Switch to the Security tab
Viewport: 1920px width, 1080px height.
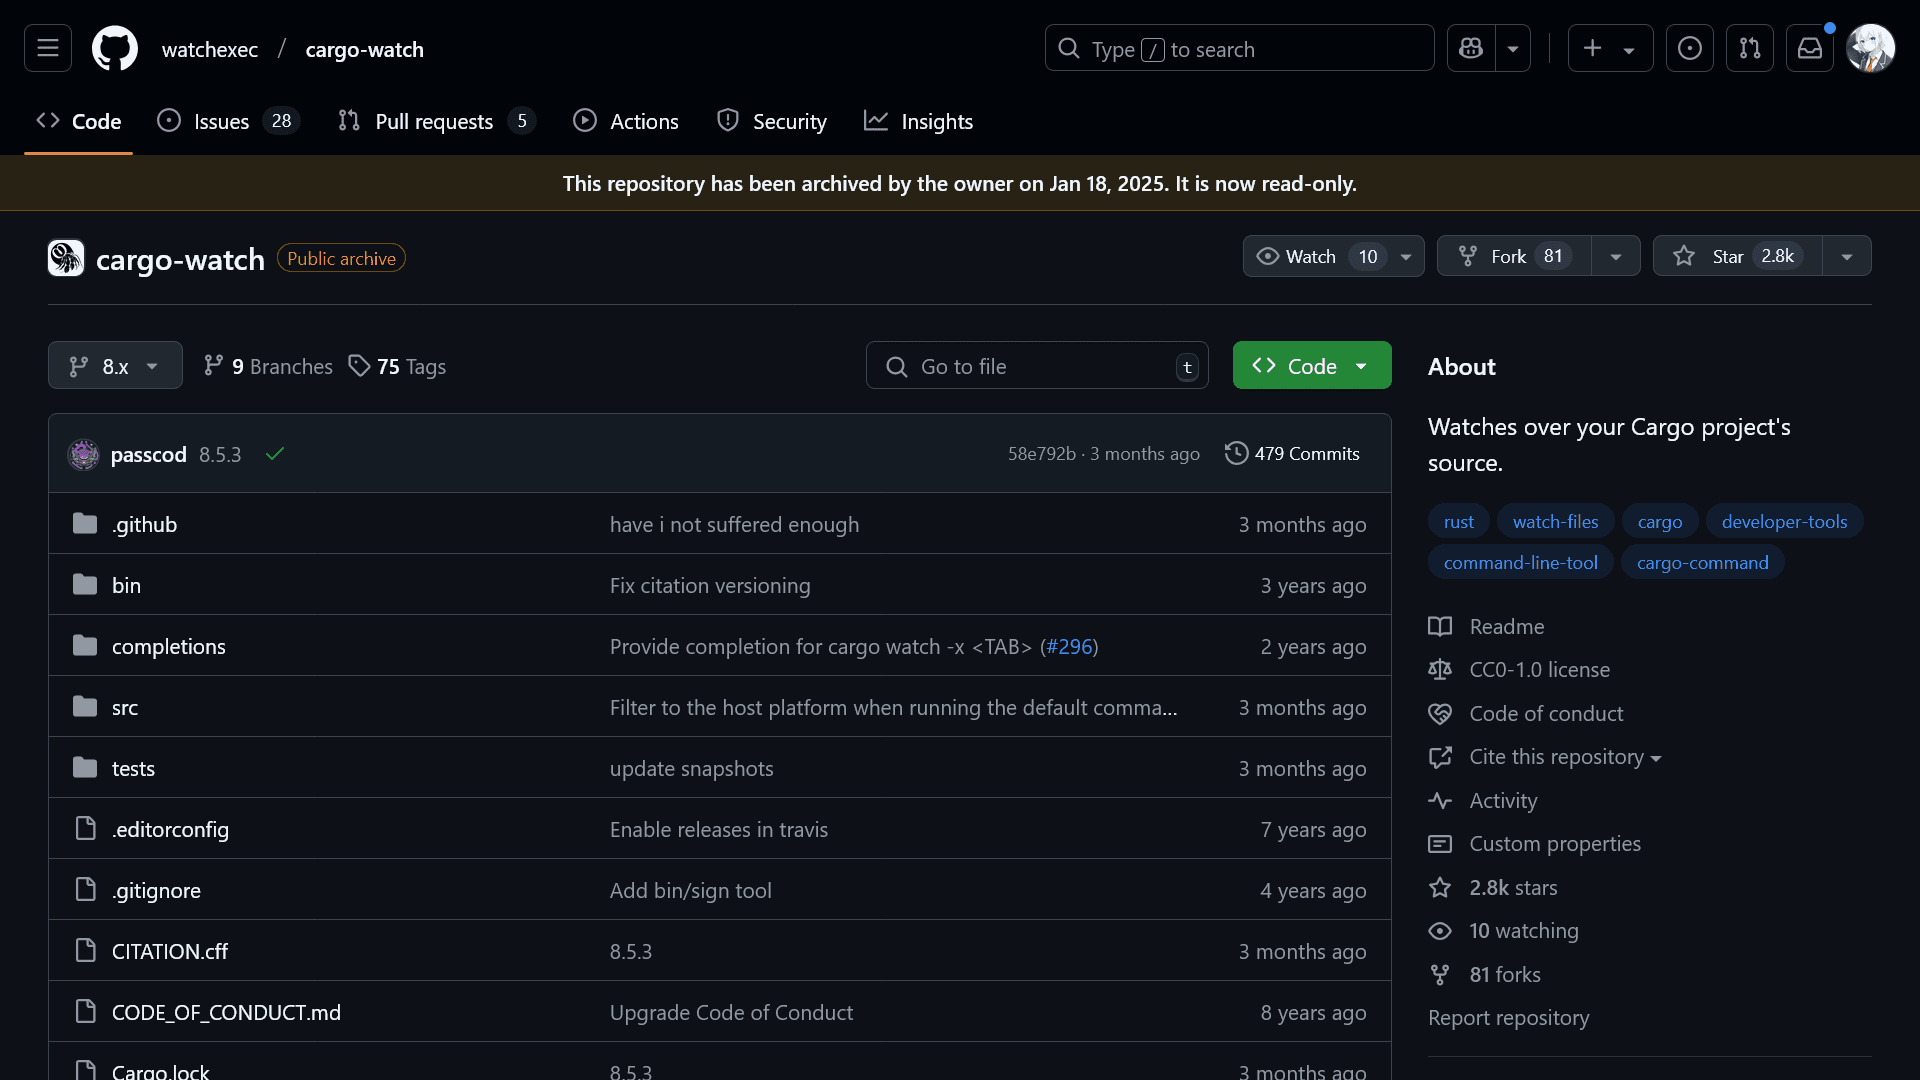click(x=772, y=121)
